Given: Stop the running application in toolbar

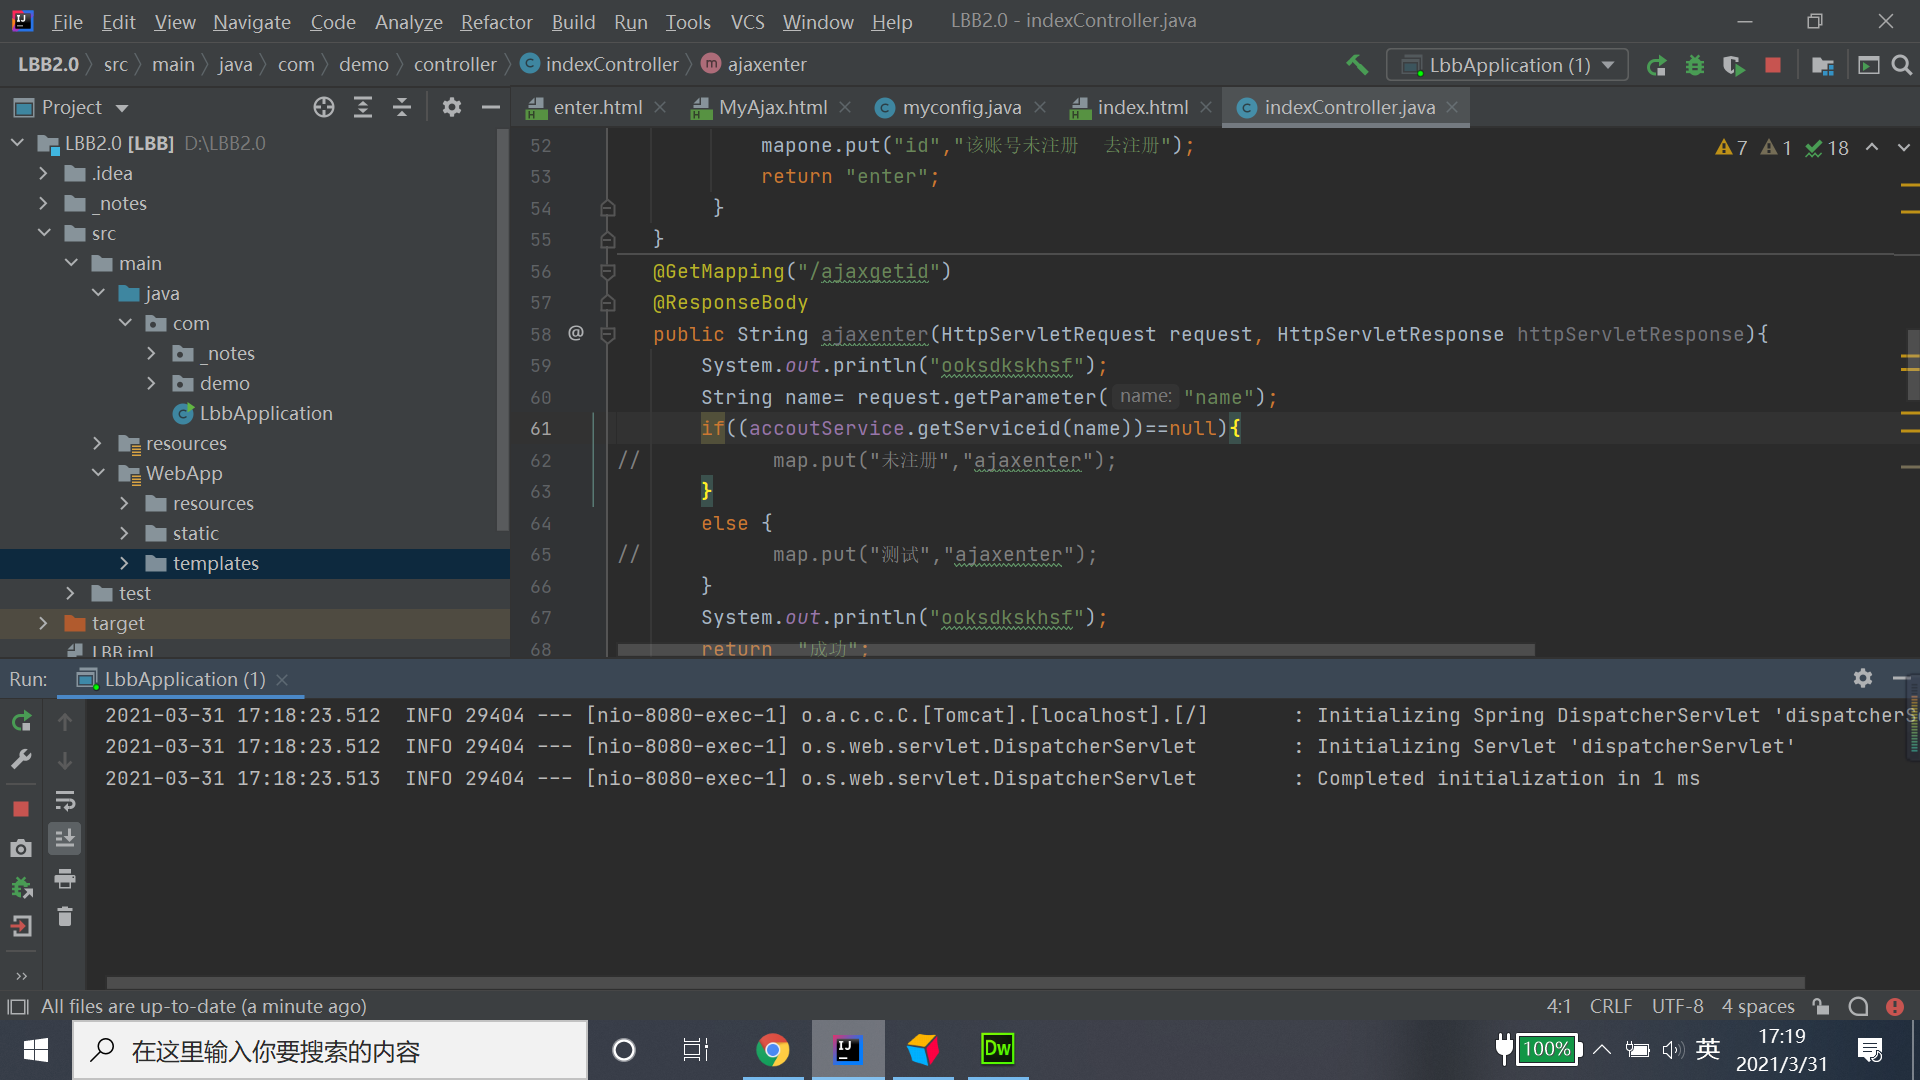Looking at the screenshot, I should coord(1772,65).
